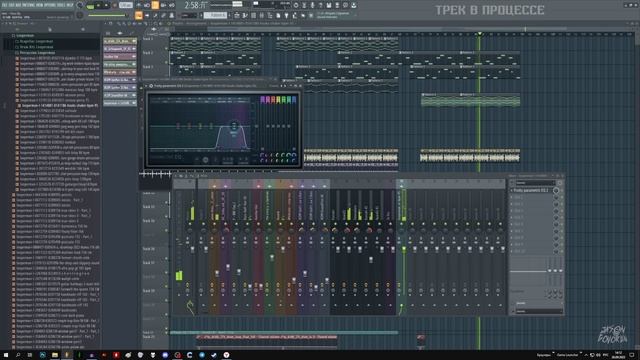
Task: Open the VIEW menu
Action: coord(40,5)
